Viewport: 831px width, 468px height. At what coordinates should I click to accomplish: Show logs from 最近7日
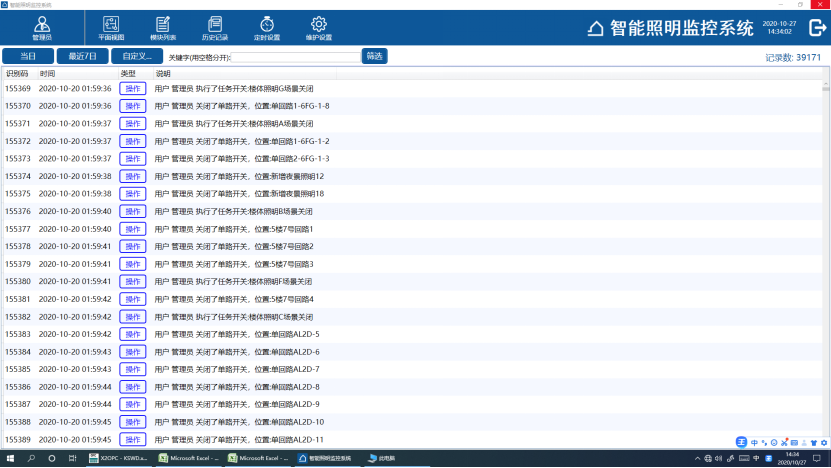coord(82,56)
